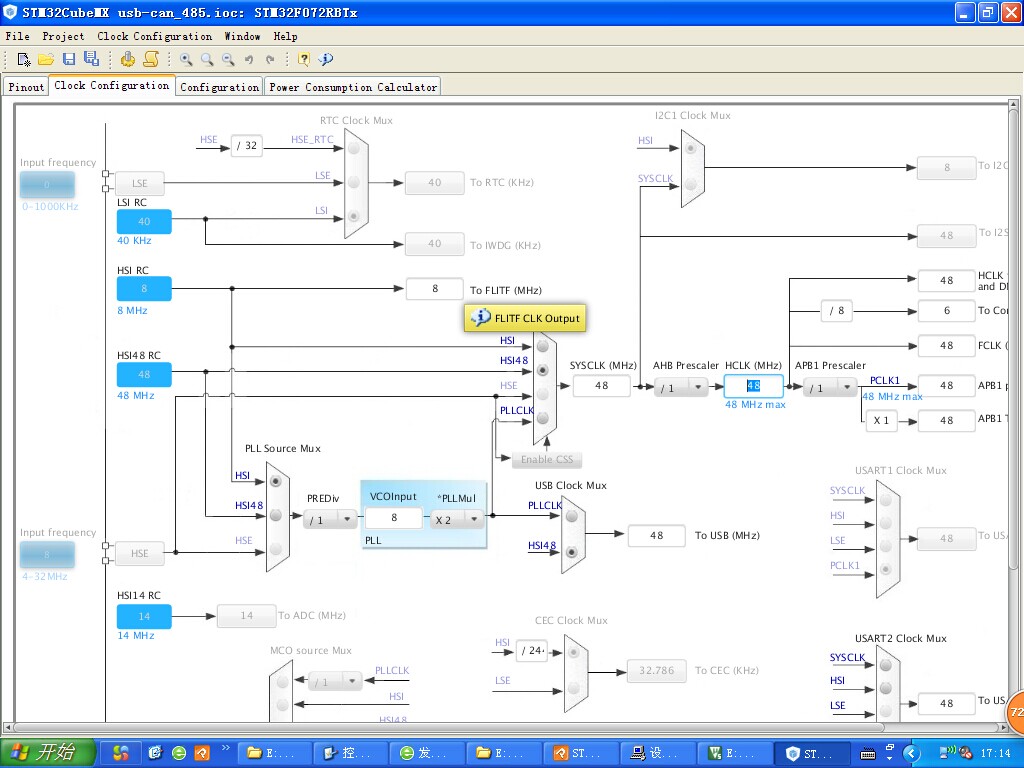This screenshot has height=768, width=1024.
Task: Click the VCOInput 8 value field
Action: [x=394, y=518]
